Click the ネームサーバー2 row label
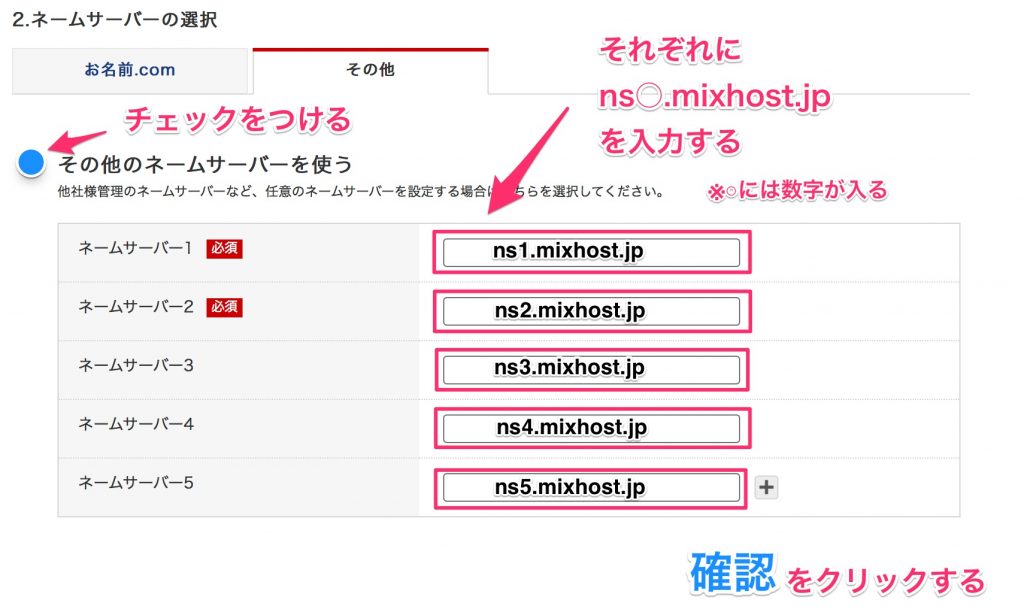The height and width of the screenshot is (612, 1024). click(x=135, y=307)
